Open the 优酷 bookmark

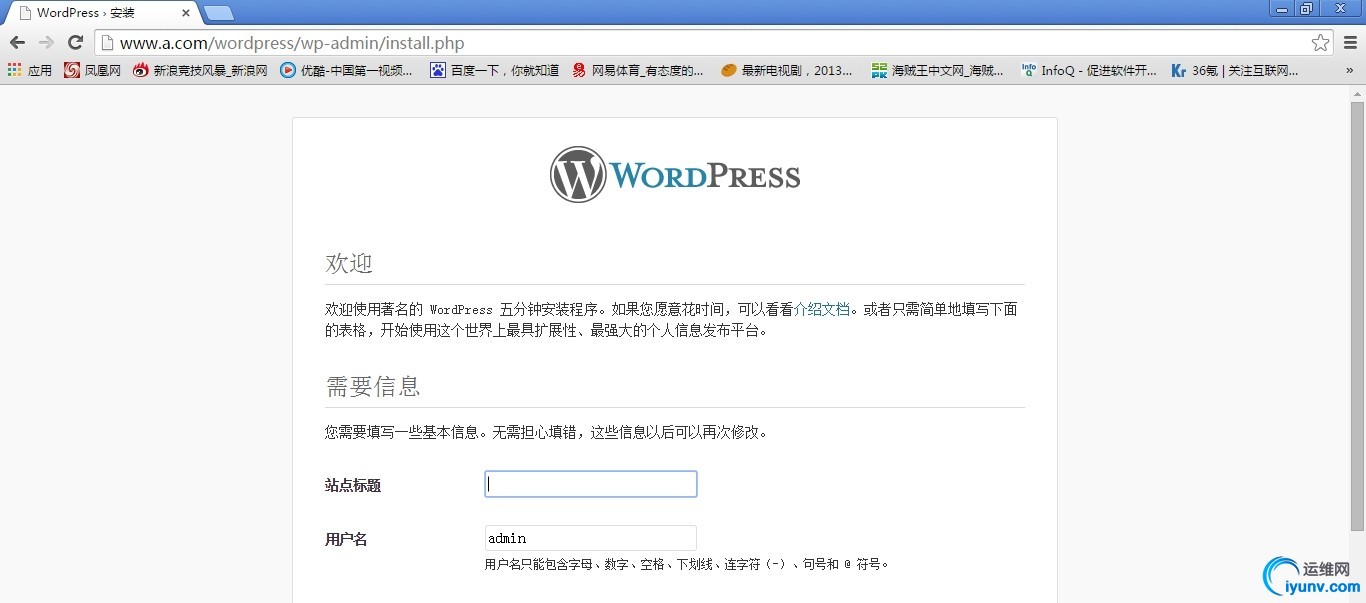(346, 71)
